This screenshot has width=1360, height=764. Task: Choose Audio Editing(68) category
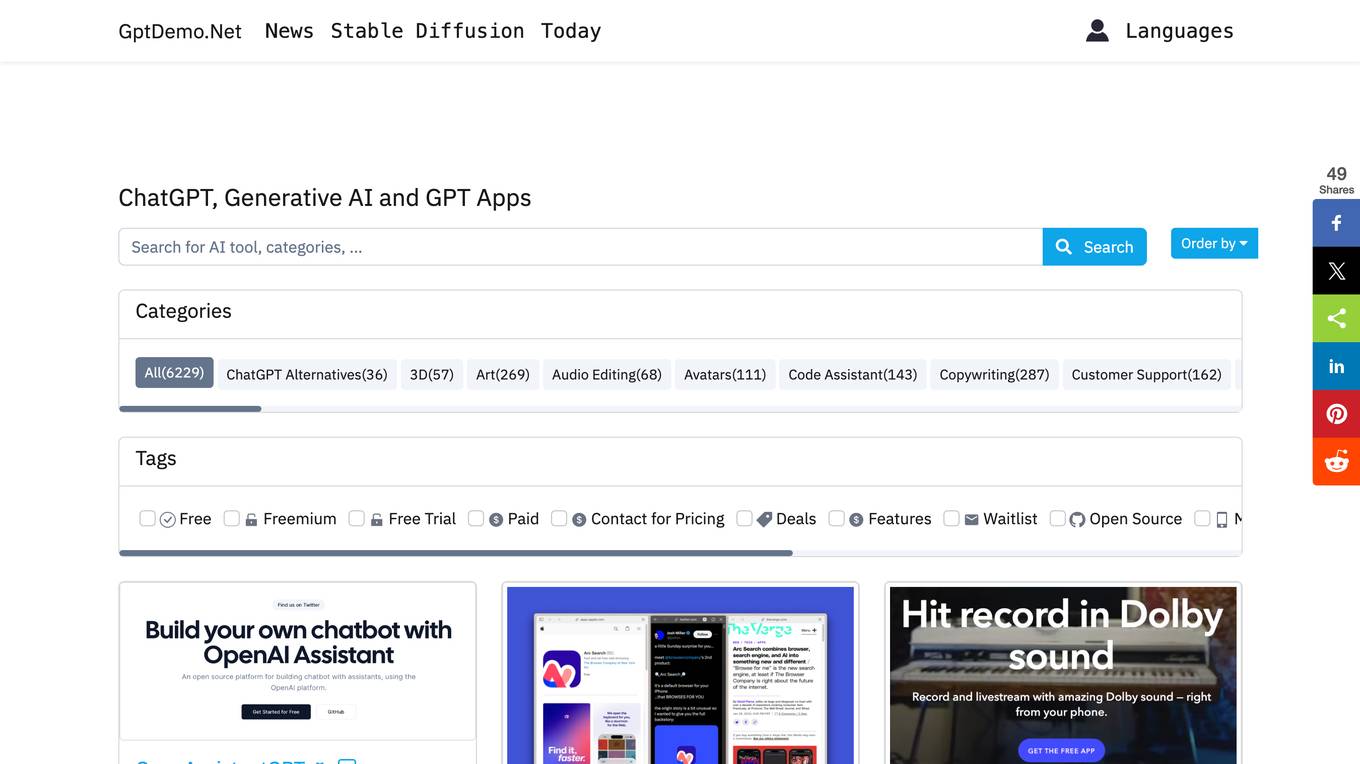607,375
